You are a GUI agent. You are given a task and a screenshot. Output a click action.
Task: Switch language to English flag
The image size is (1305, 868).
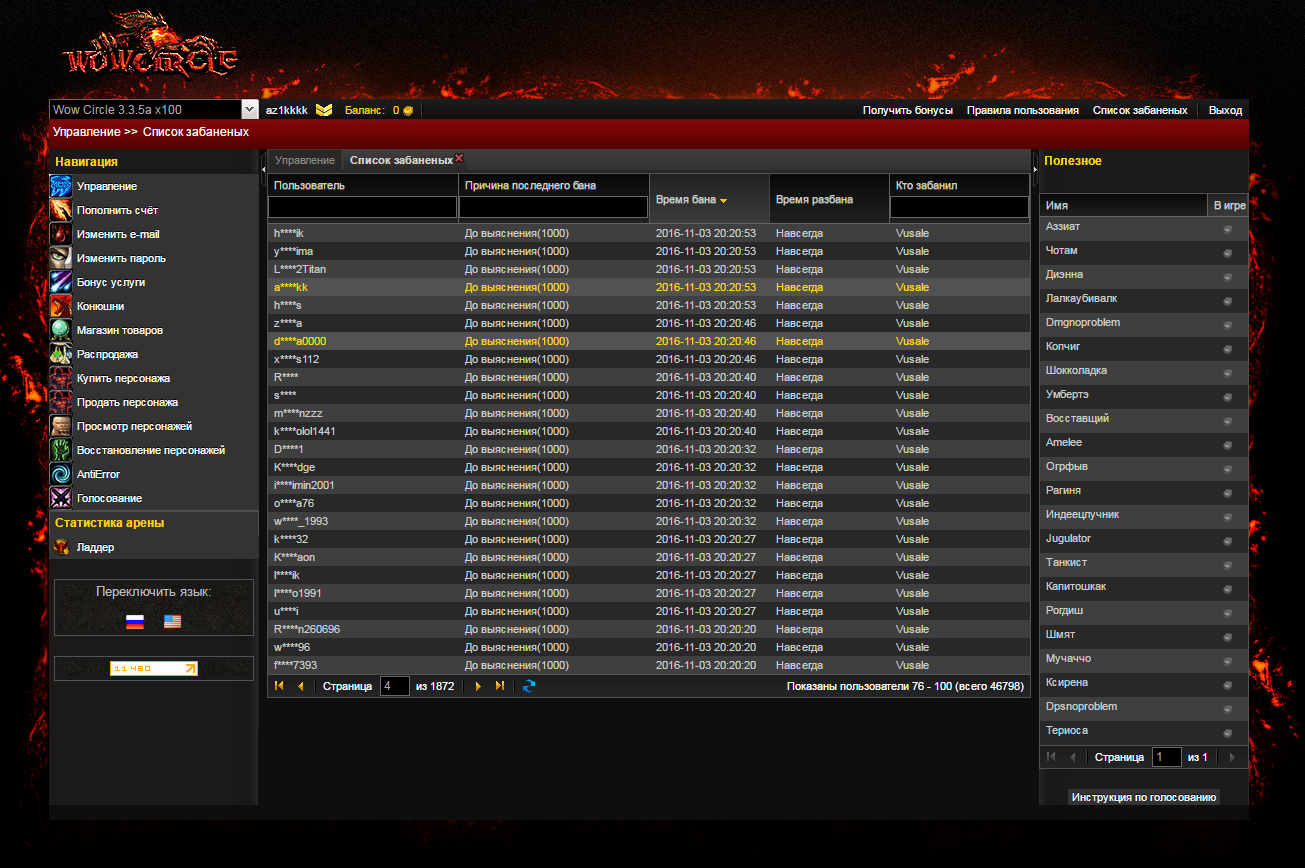click(x=172, y=622)
